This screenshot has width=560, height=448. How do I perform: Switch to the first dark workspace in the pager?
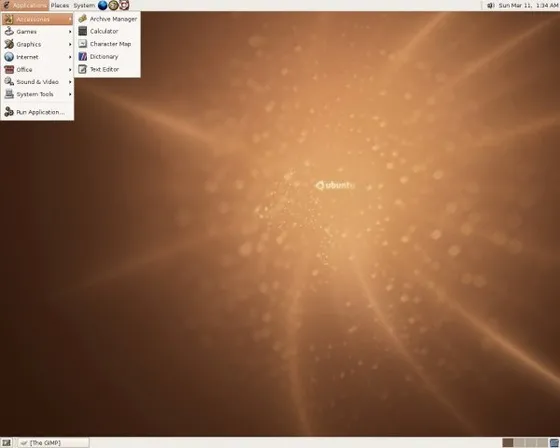pyautogui.click(x=508, y=443)
